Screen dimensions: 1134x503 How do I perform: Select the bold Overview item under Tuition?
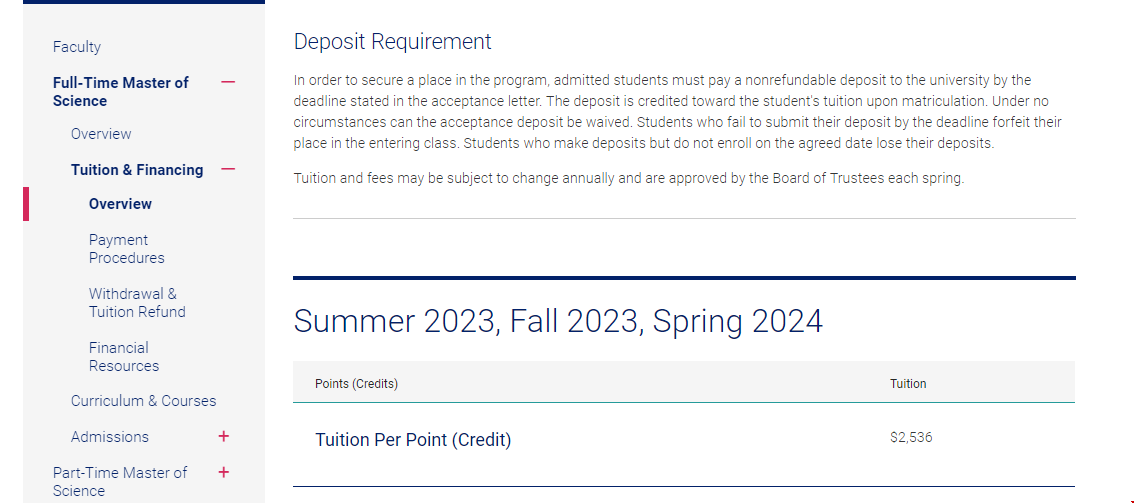coord(120,204)
